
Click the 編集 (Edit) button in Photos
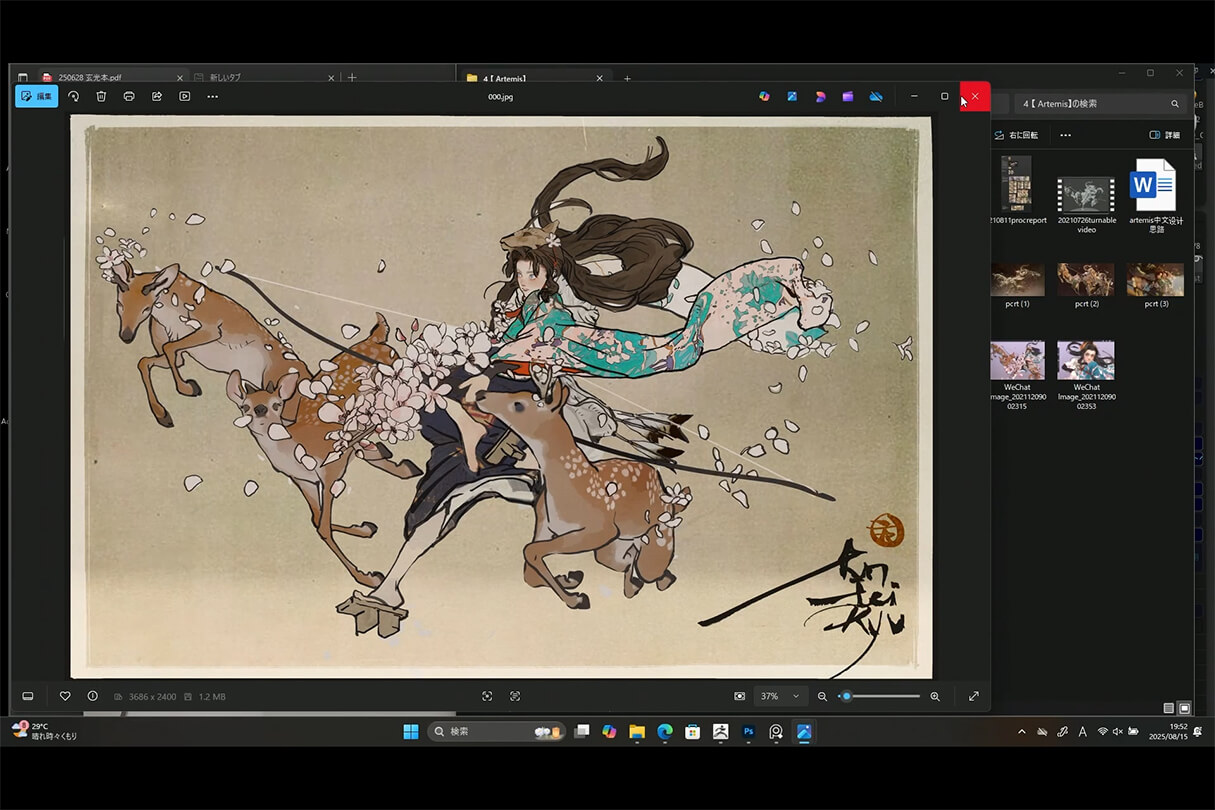click(37, 96)
